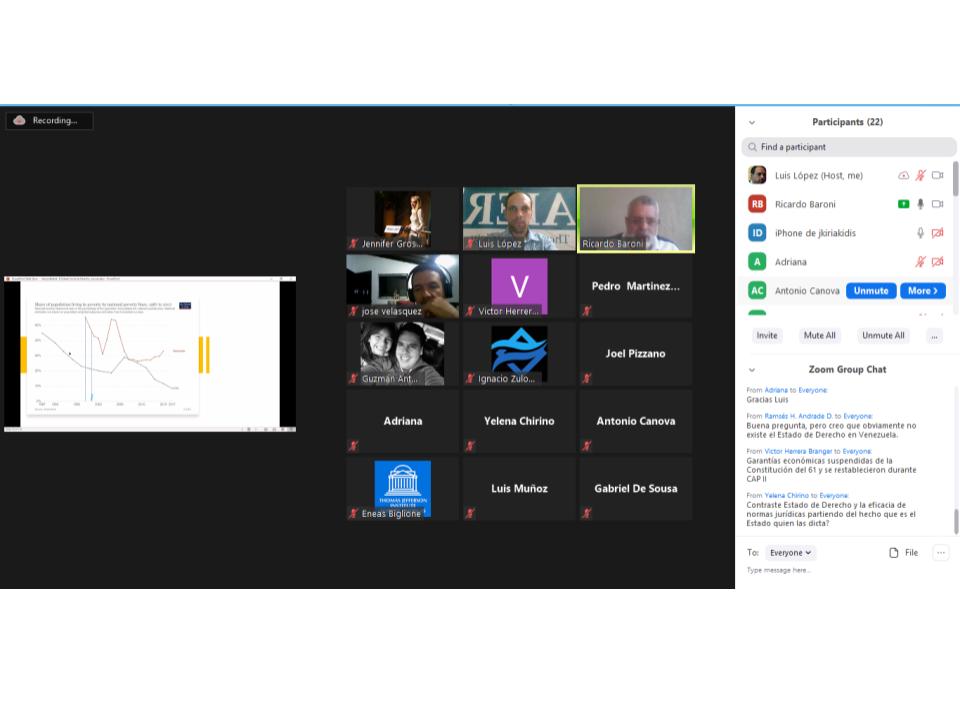Screen dimensions: 960x720
Task: Click Ricardo Baroni's microphone icon
Action: [920, 204]
